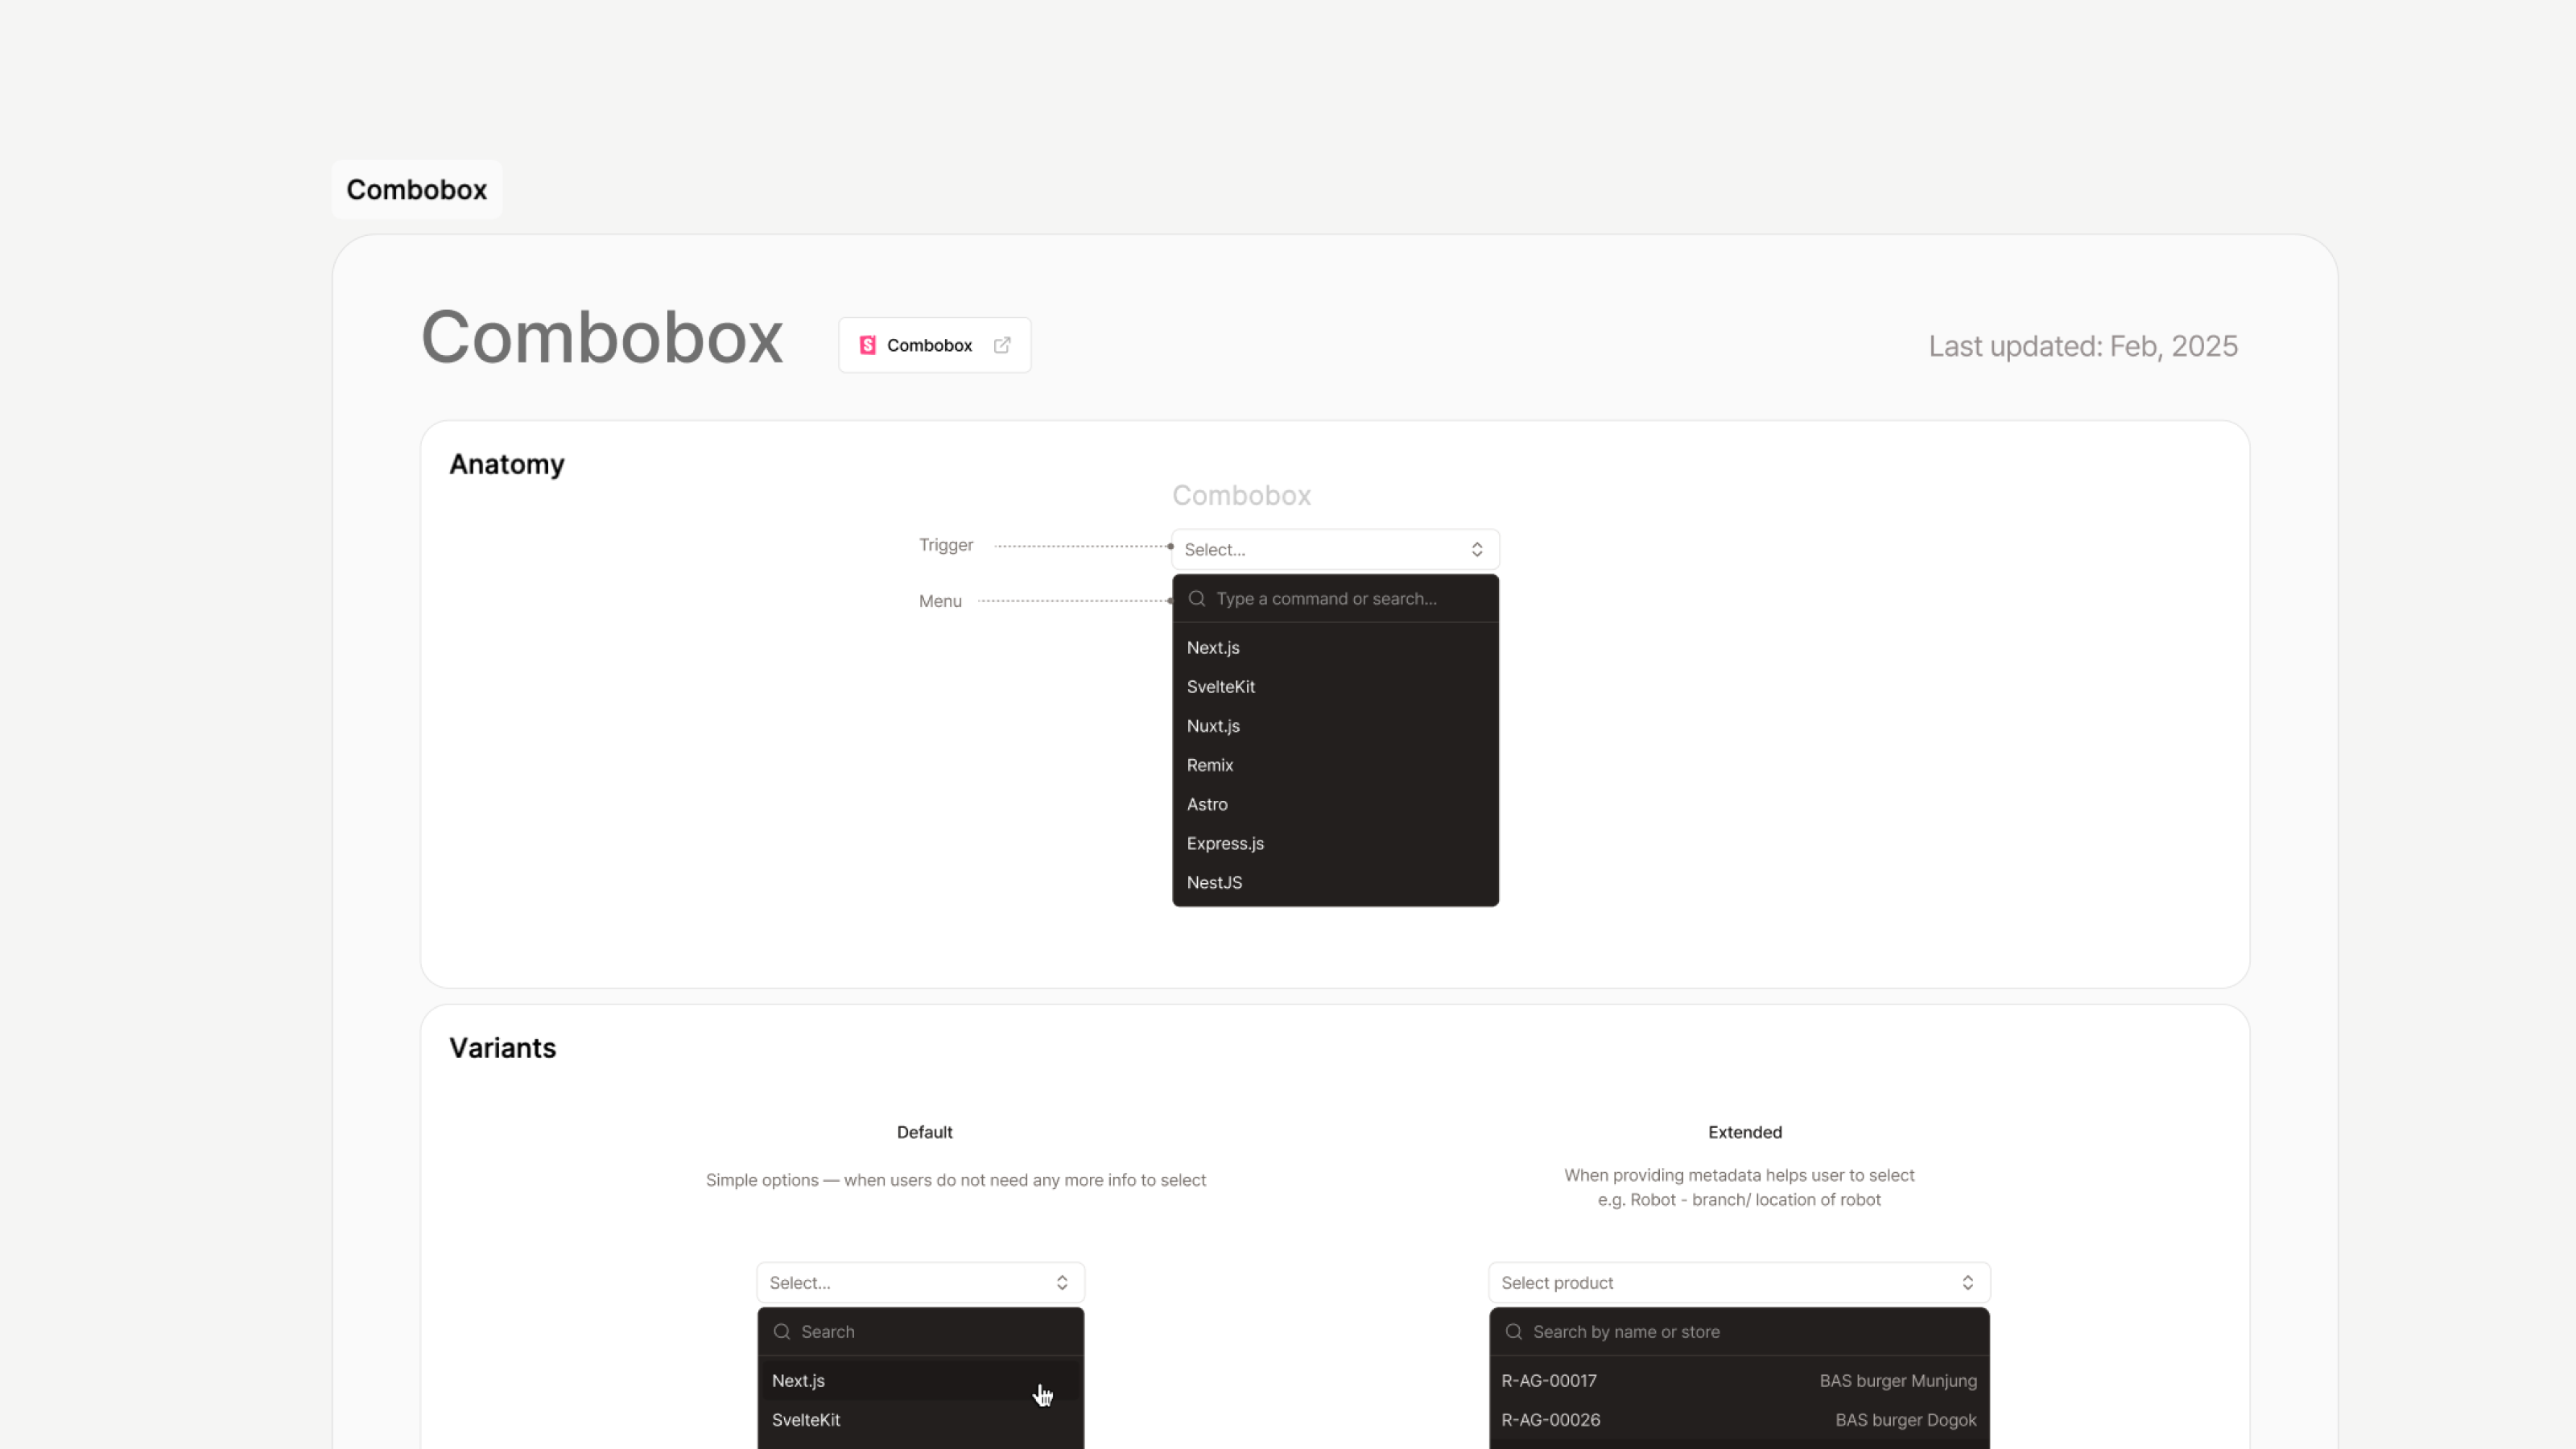The height and width of the screenshot is (1449, 2576).
Task: Click the Type a command or search field
Action: pos(1340,599)
